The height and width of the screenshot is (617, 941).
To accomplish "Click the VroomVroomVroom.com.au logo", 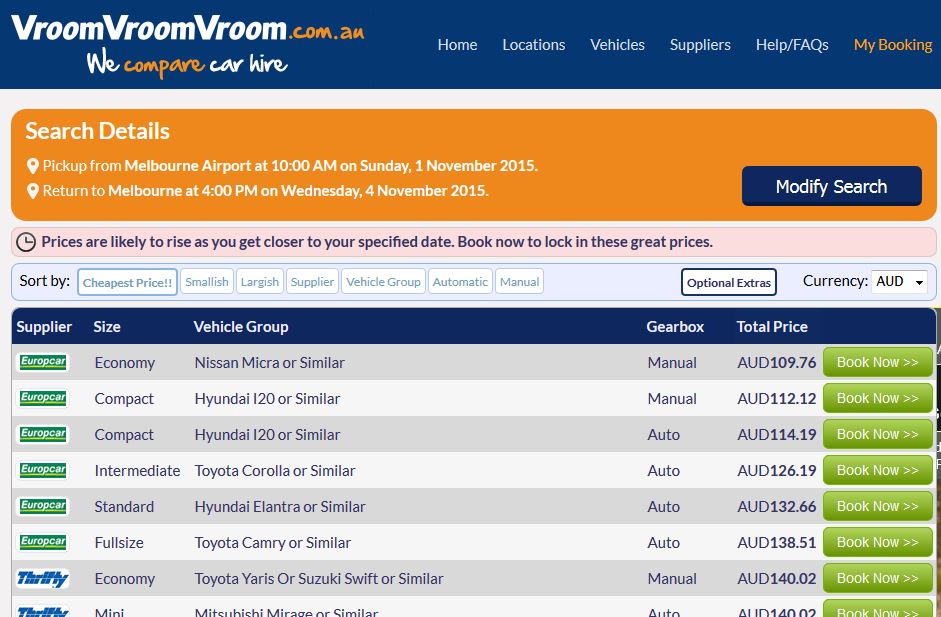I will [x=187, y=28].
